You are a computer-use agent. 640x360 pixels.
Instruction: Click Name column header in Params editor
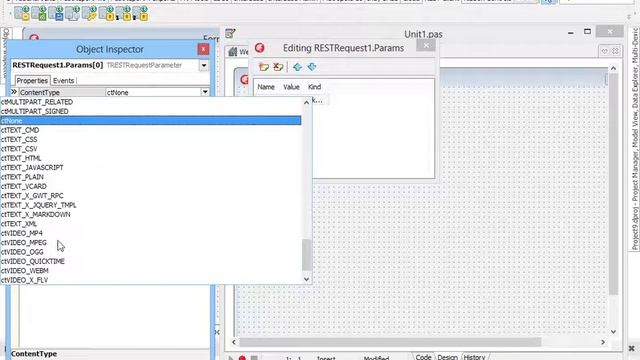click(266, 87)
